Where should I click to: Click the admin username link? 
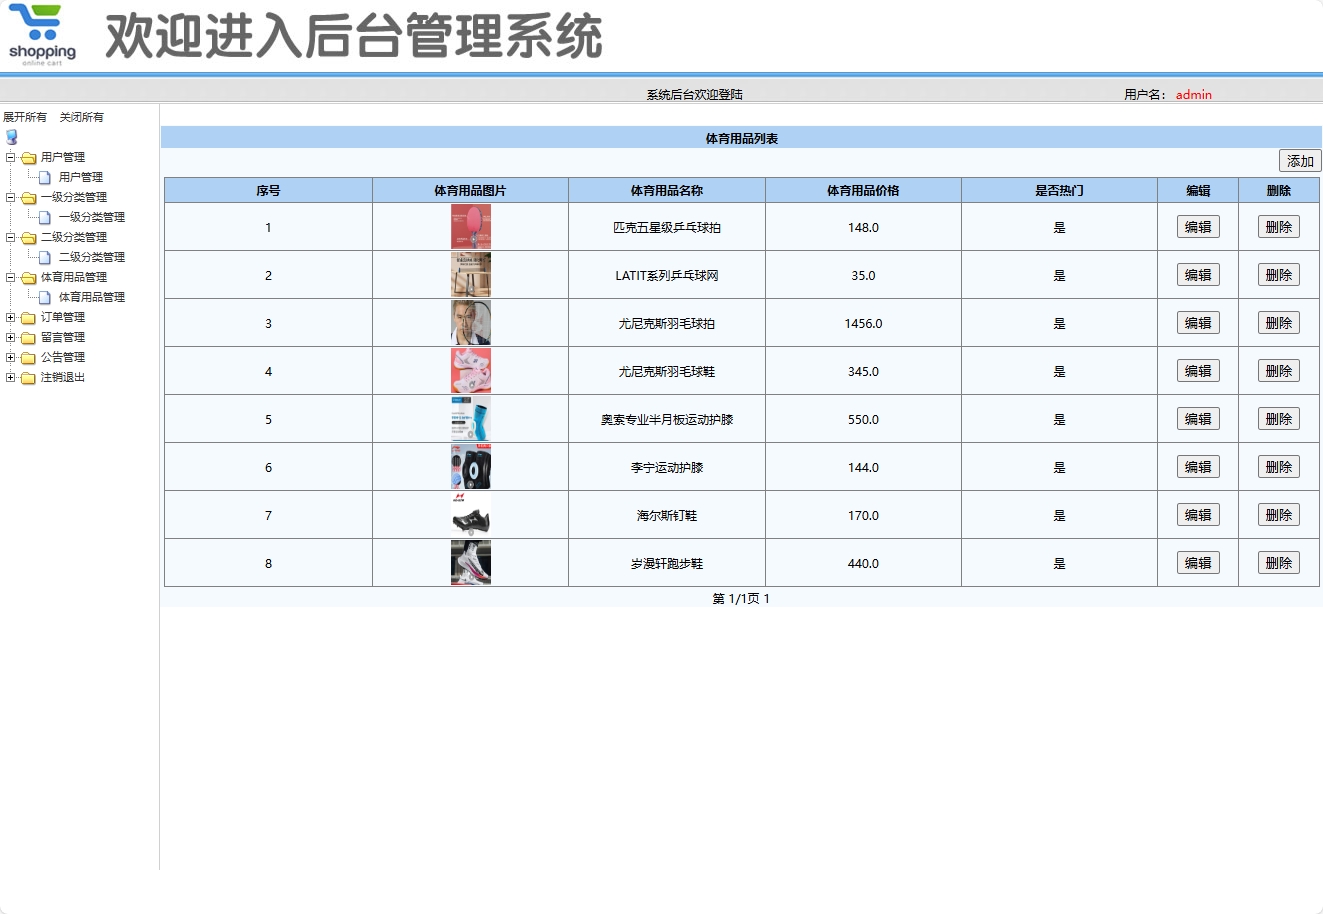pyautogui.click(x=1194, y=94)
